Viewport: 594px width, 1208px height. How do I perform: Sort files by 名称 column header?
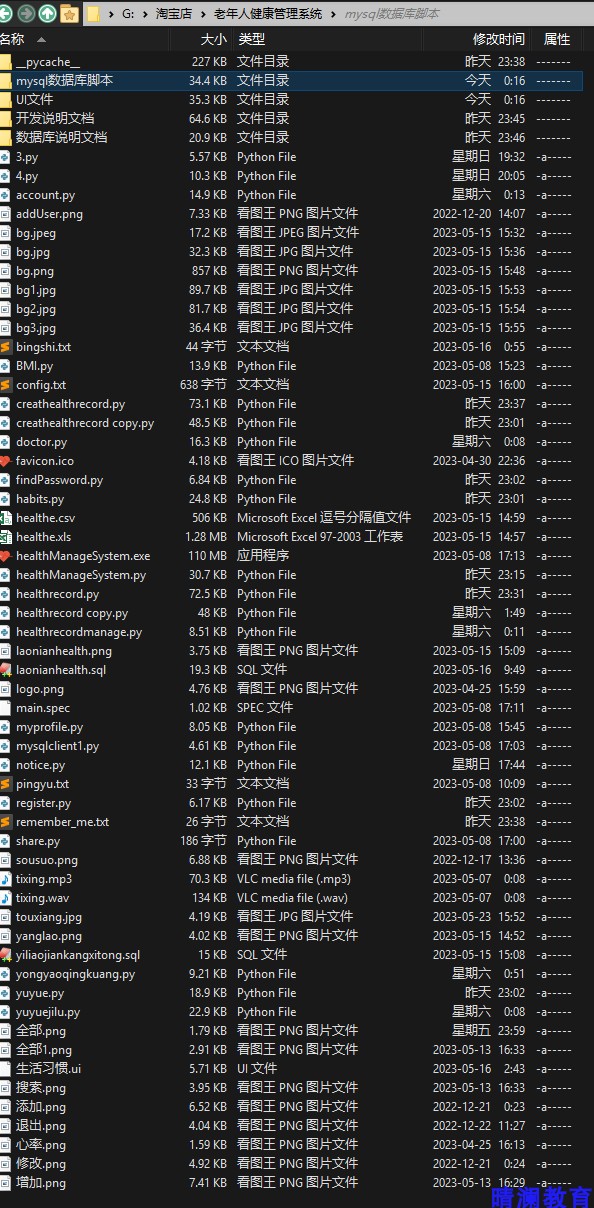[12, 39]
